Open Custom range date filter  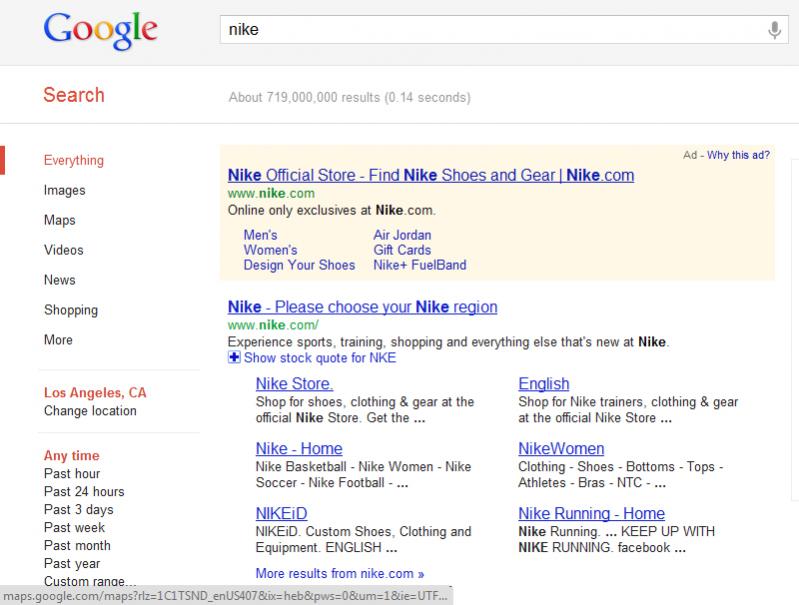[90, 581]
